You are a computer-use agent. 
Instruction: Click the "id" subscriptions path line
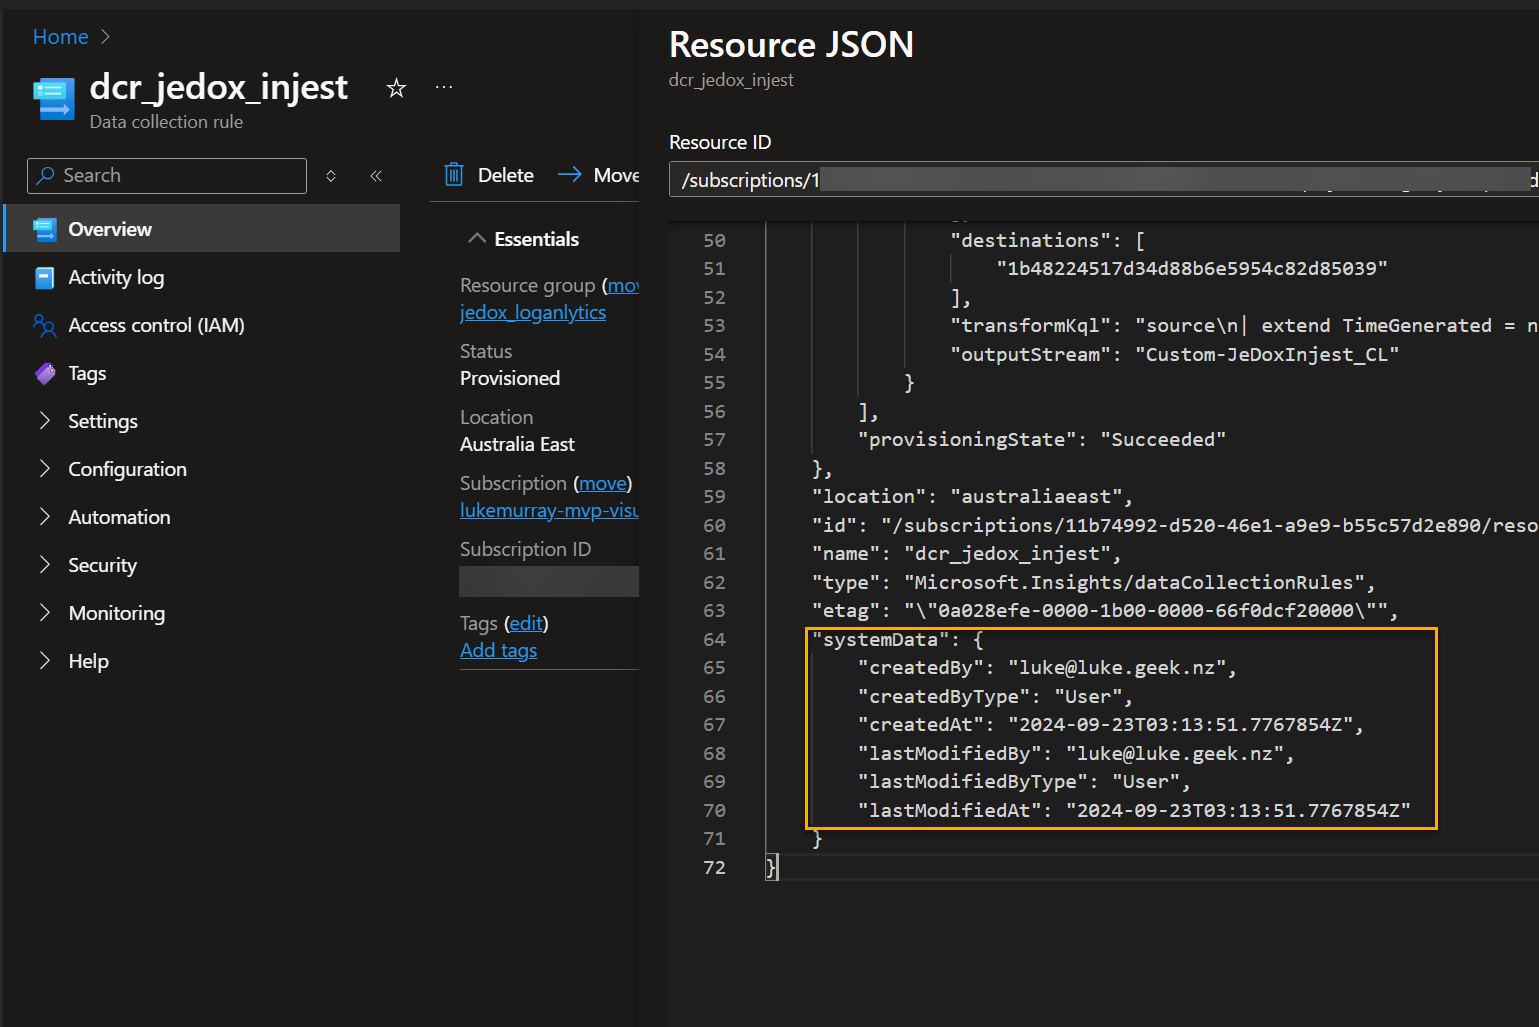pyautogui.click(x=1175, y=525)
